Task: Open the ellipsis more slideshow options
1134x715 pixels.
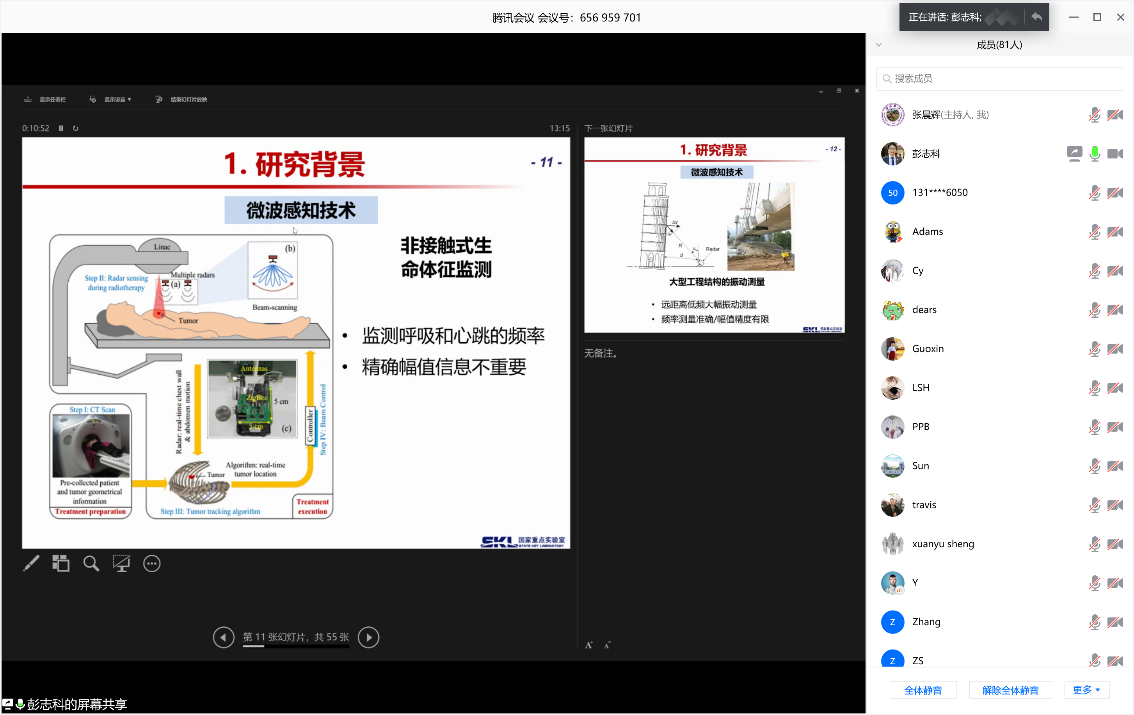Action: click(x=151, y=563)
